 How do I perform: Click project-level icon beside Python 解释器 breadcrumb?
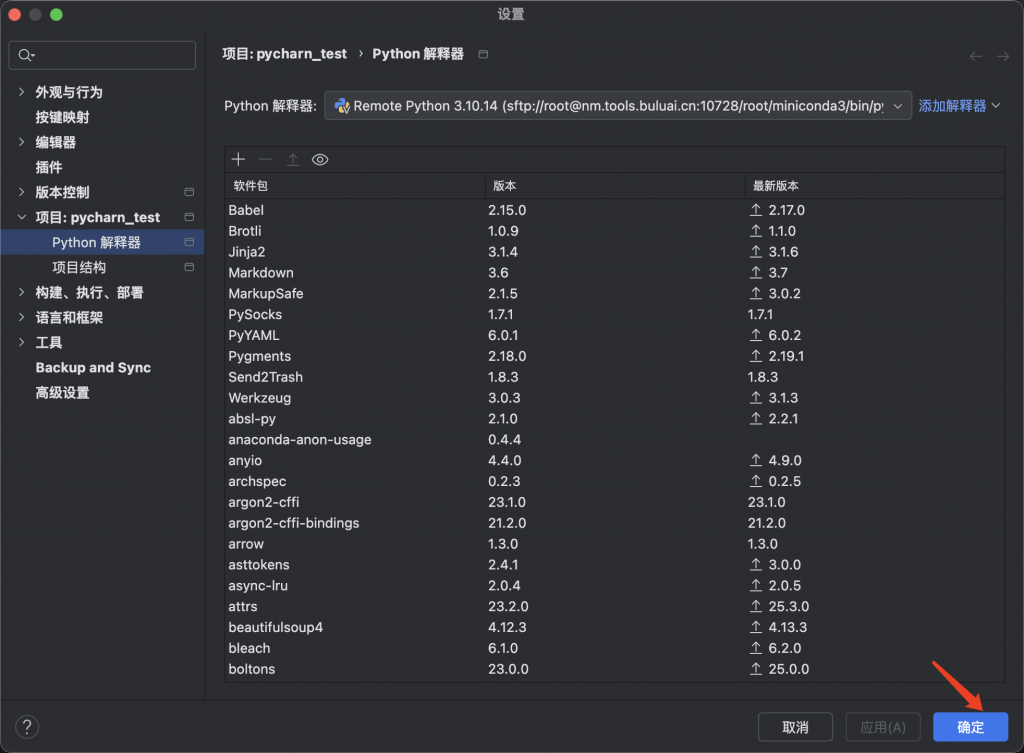483,54
